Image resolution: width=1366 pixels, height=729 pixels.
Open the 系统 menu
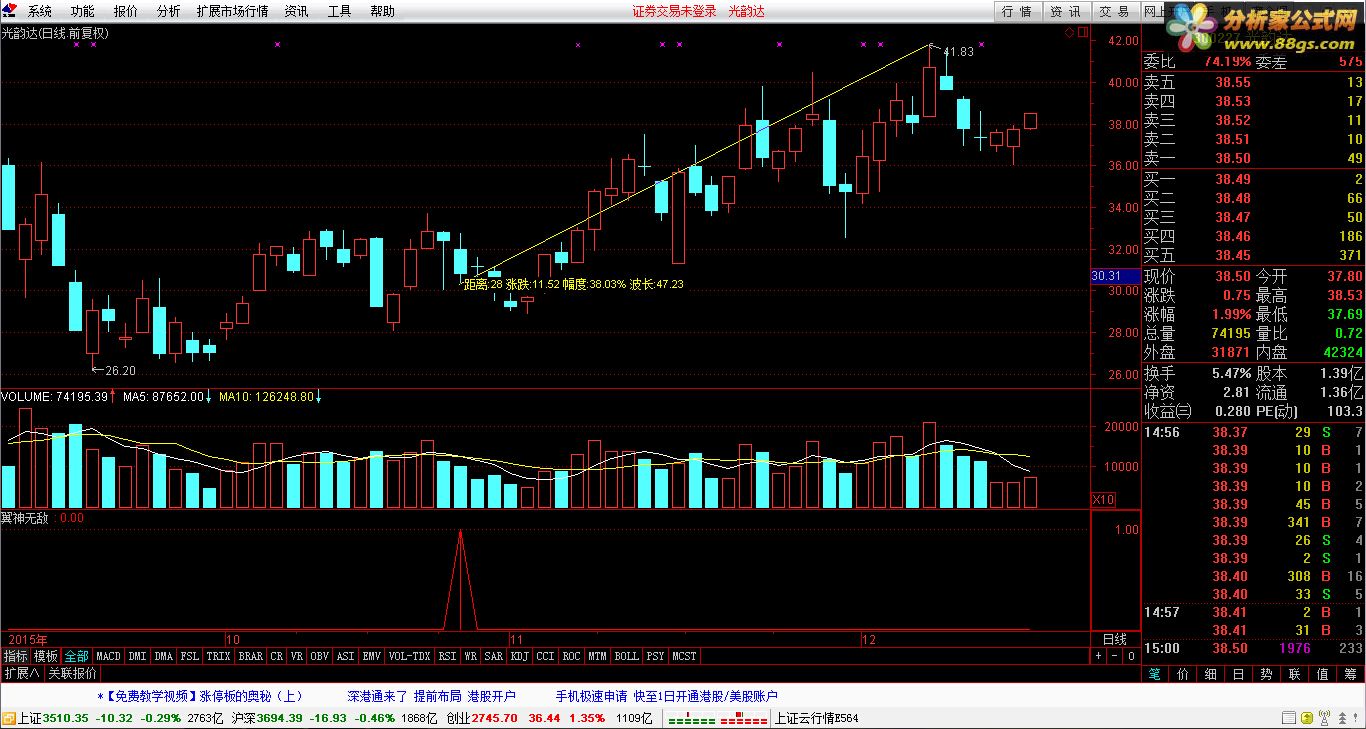[40, 11]
